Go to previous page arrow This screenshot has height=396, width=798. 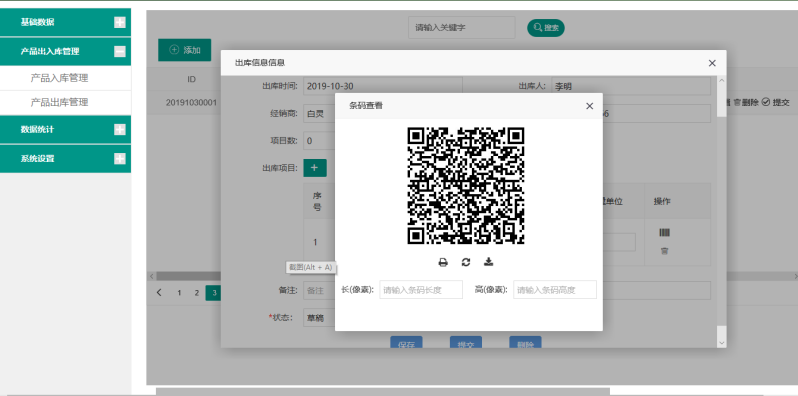point(159,293)
